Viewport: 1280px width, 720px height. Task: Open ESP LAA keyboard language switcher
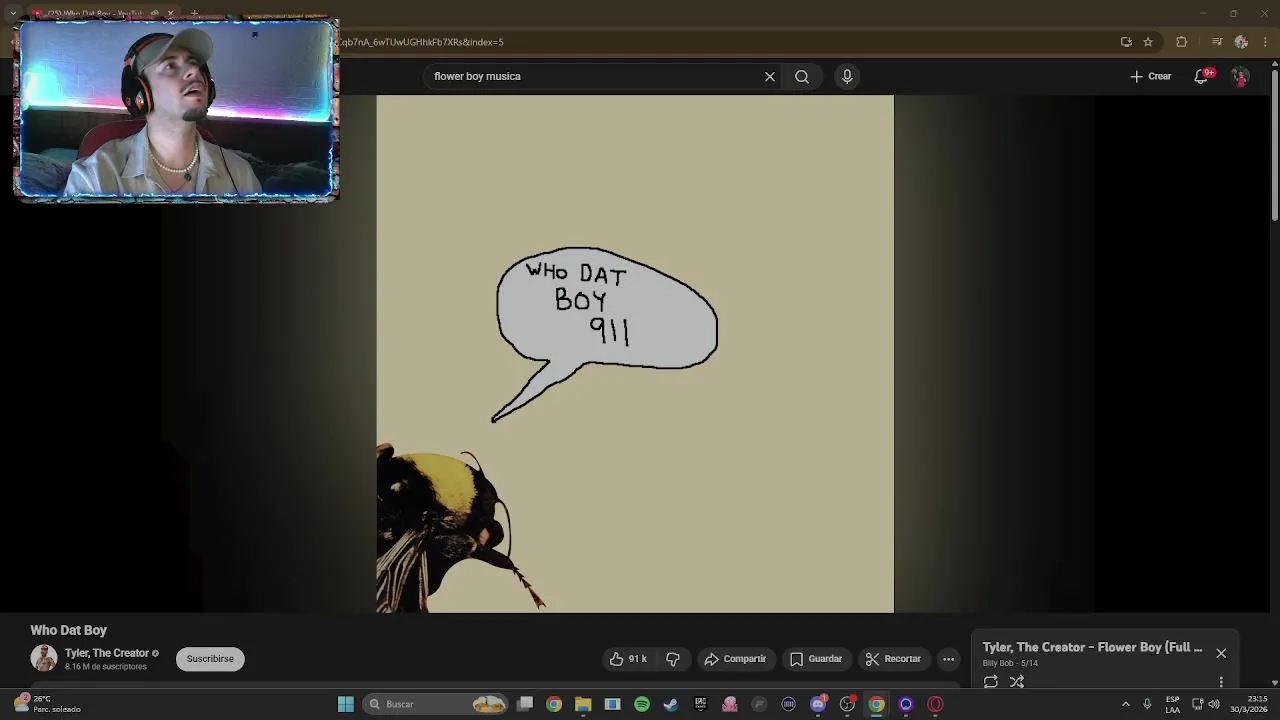1172,704
